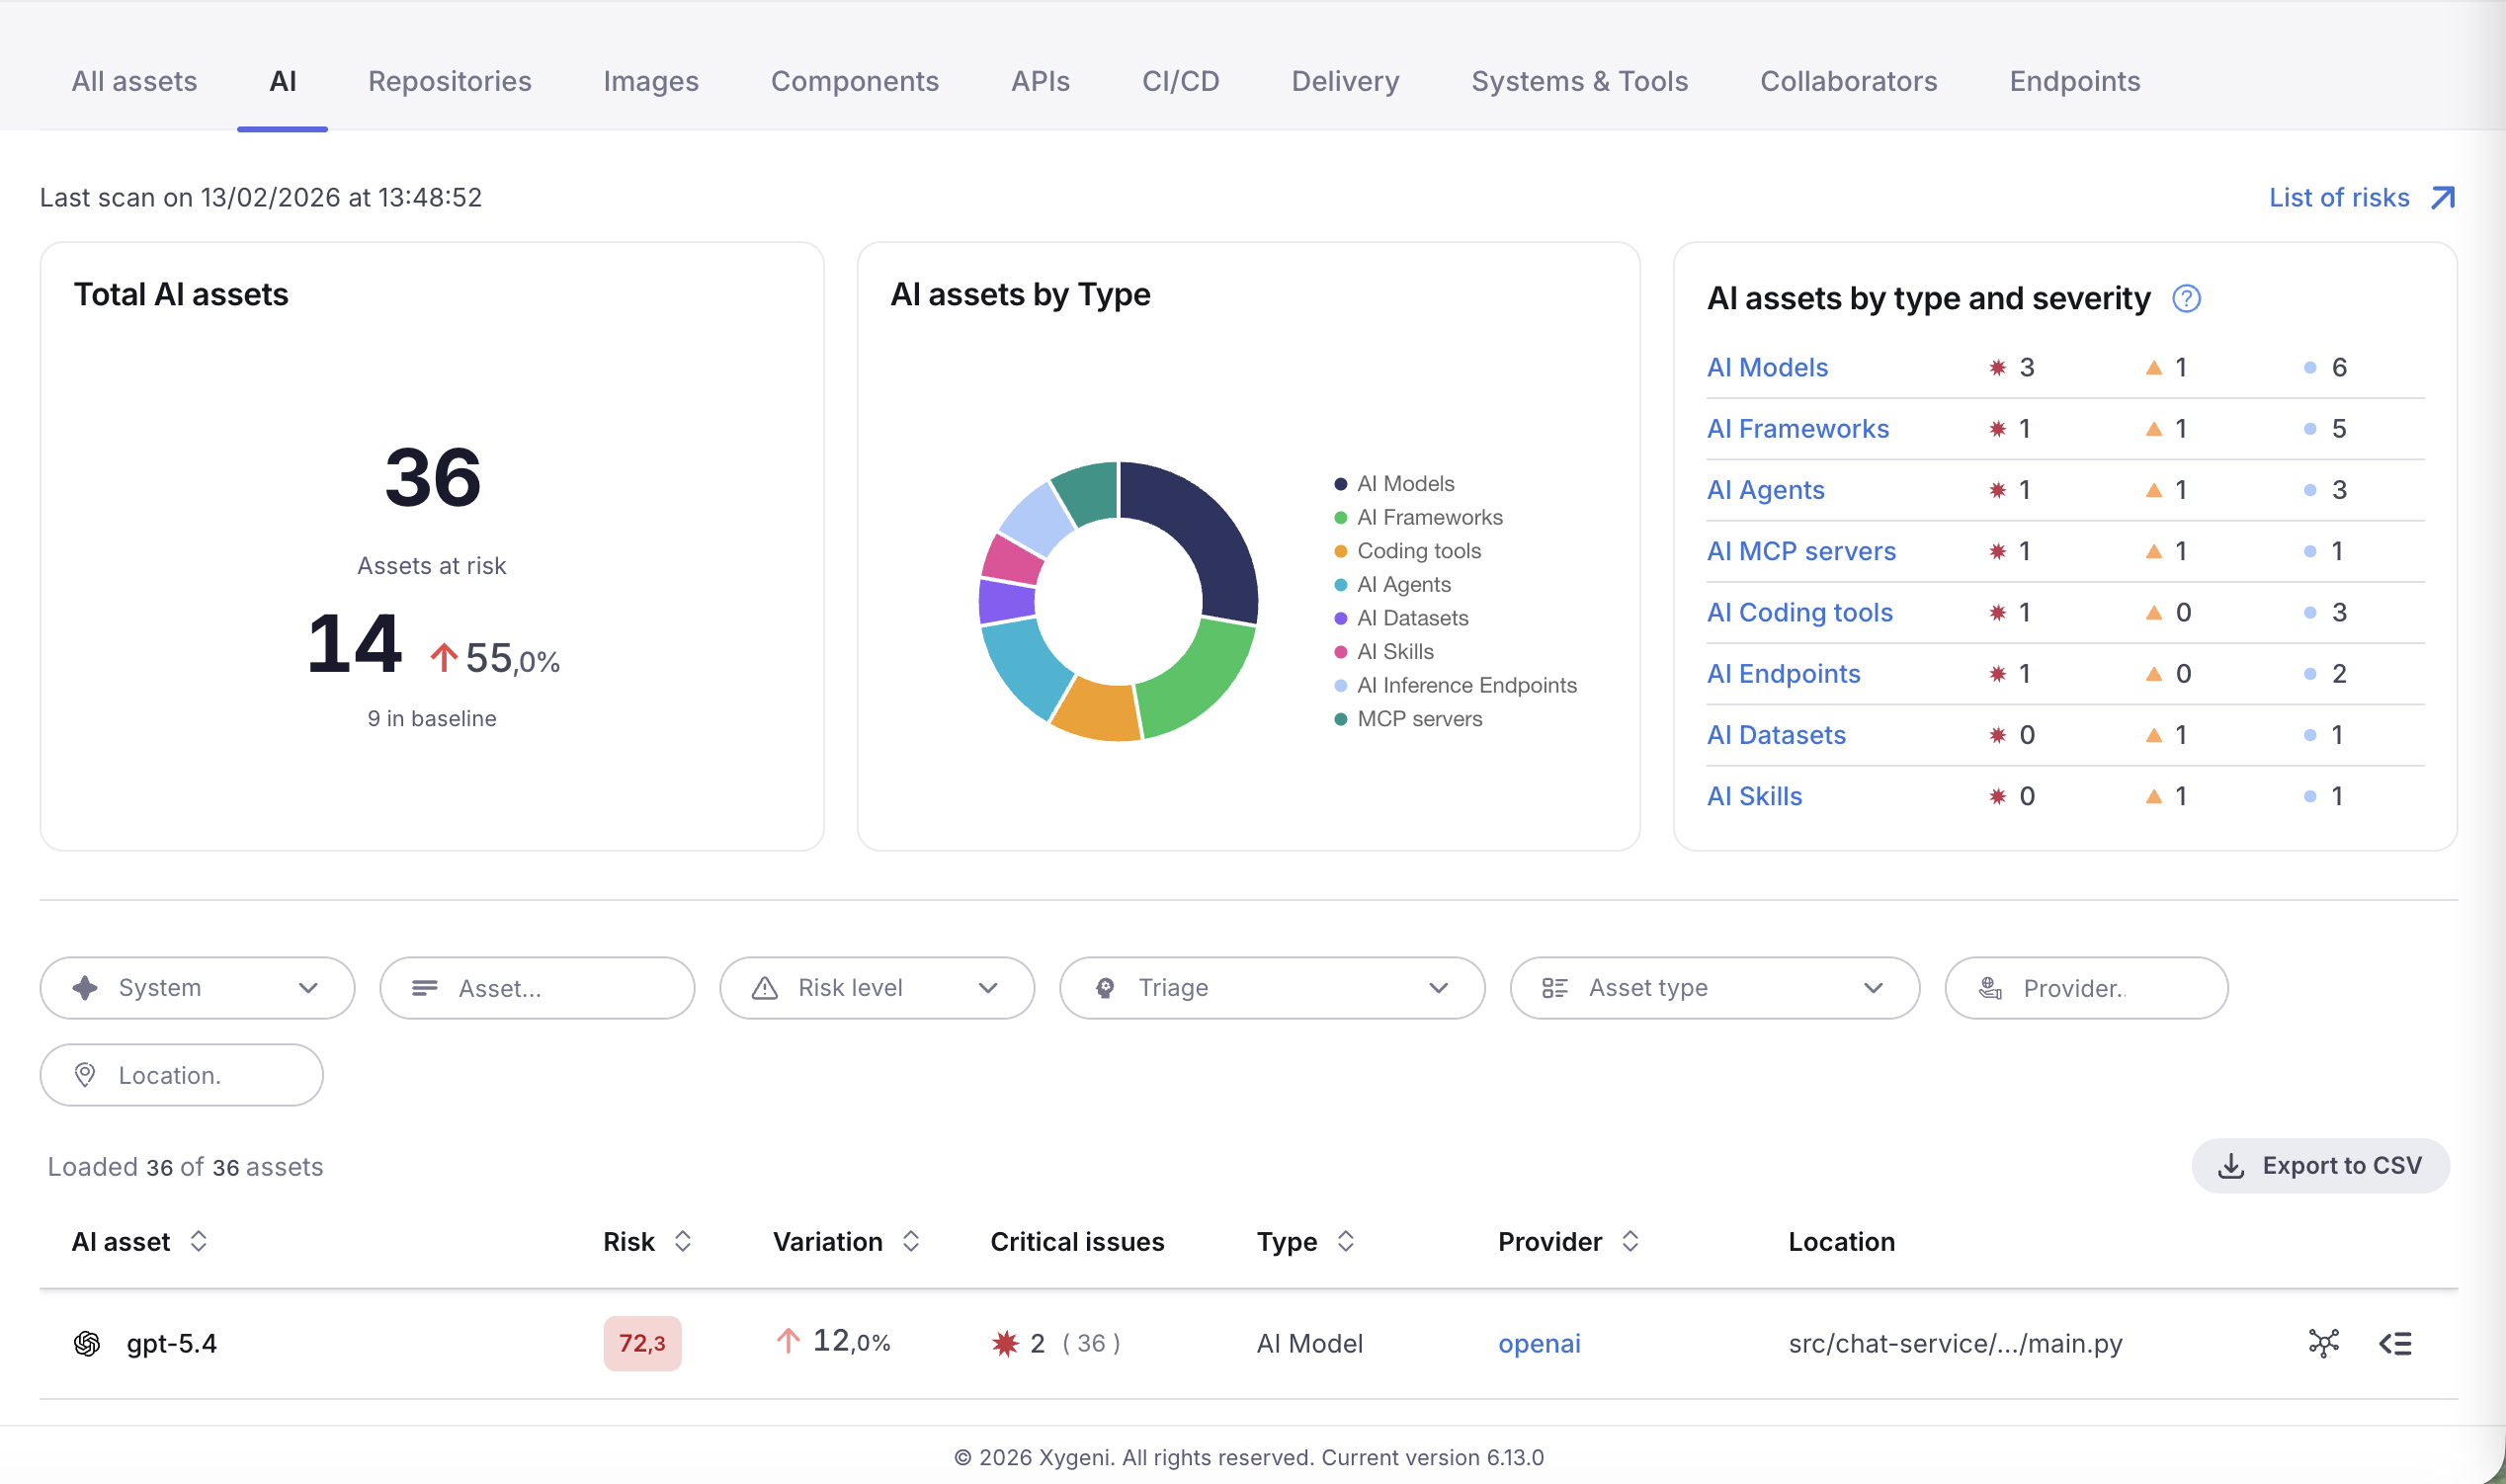Sort by AI asset column arrows
The image size is (2506, 1484).
coord(198,1241)
